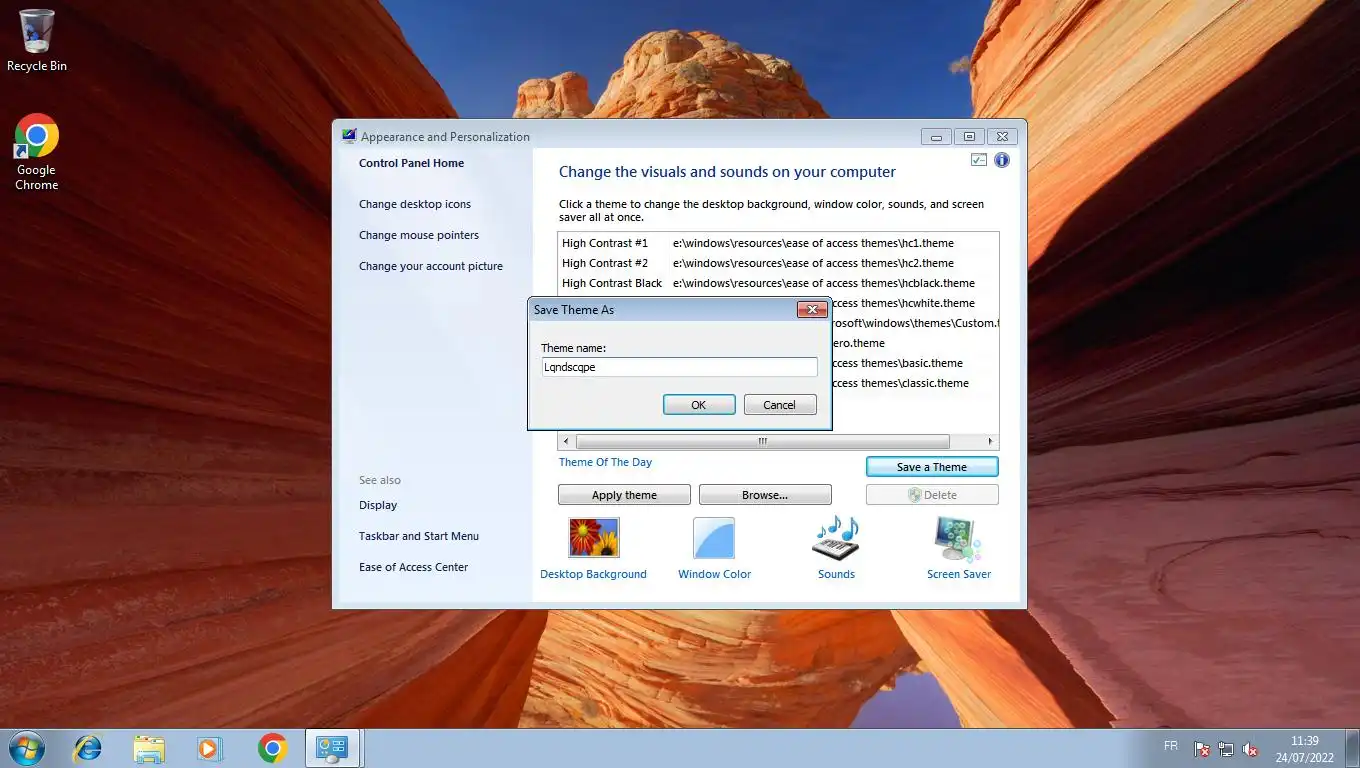The height and width of the screenshot is (768, 1360).
Task: Open Desktop Background label link
Action: pos(593,574)
